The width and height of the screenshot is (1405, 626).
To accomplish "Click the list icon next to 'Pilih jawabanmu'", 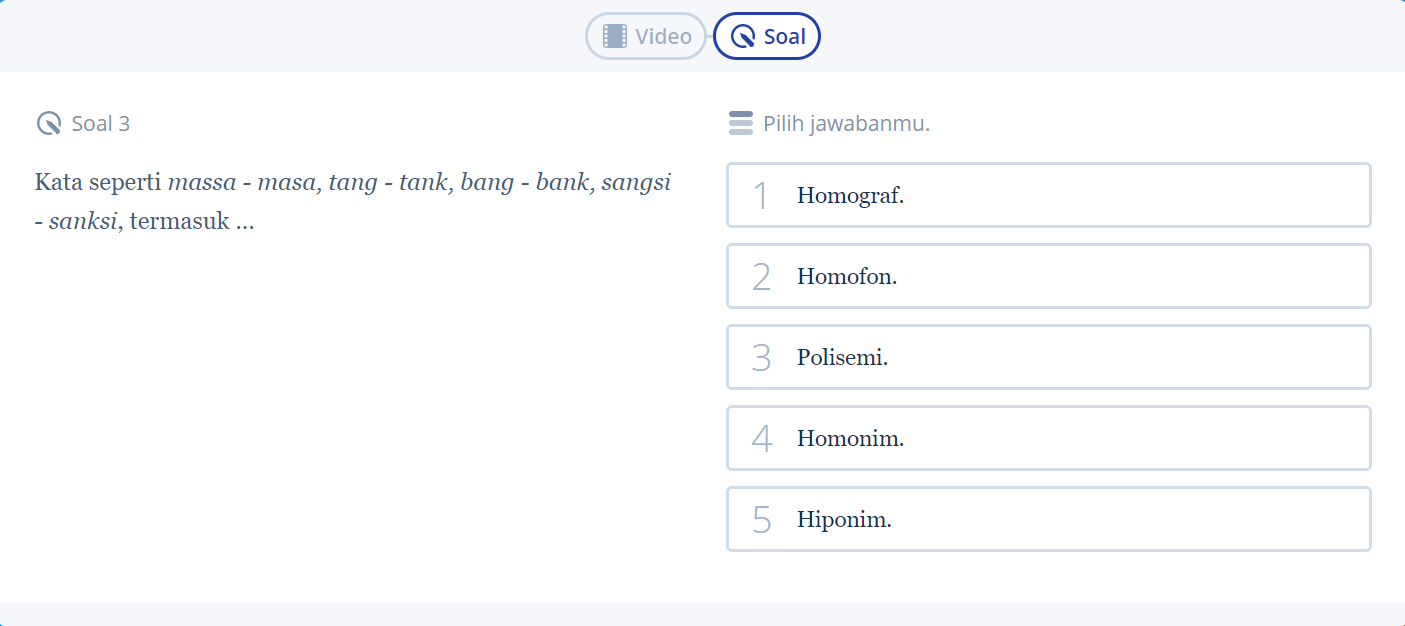I will point(740,123).
